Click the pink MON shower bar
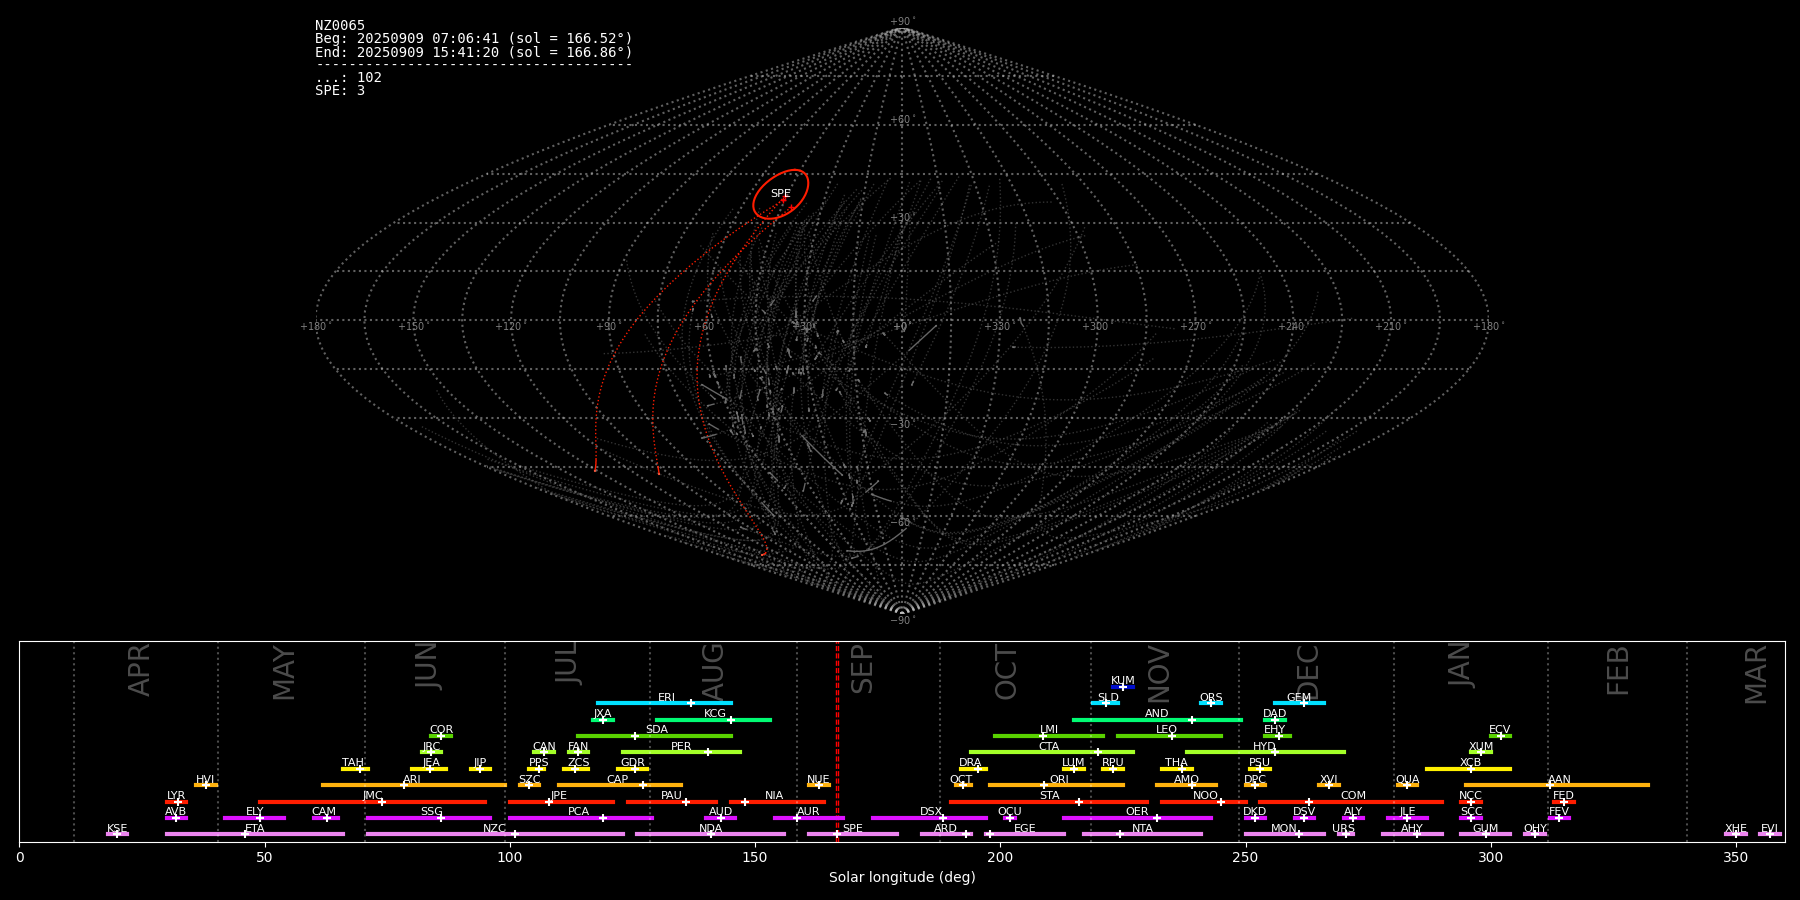1800x900 pixels. (x=1284, y=834)
